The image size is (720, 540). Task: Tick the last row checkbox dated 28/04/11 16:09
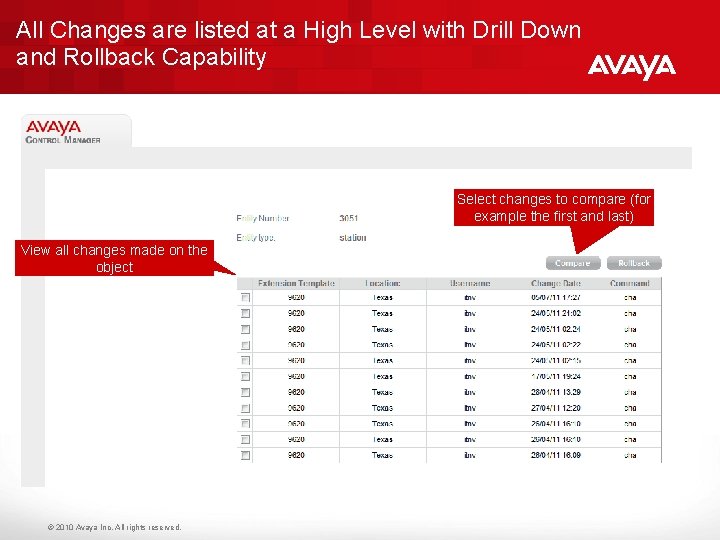coord(246,456)
